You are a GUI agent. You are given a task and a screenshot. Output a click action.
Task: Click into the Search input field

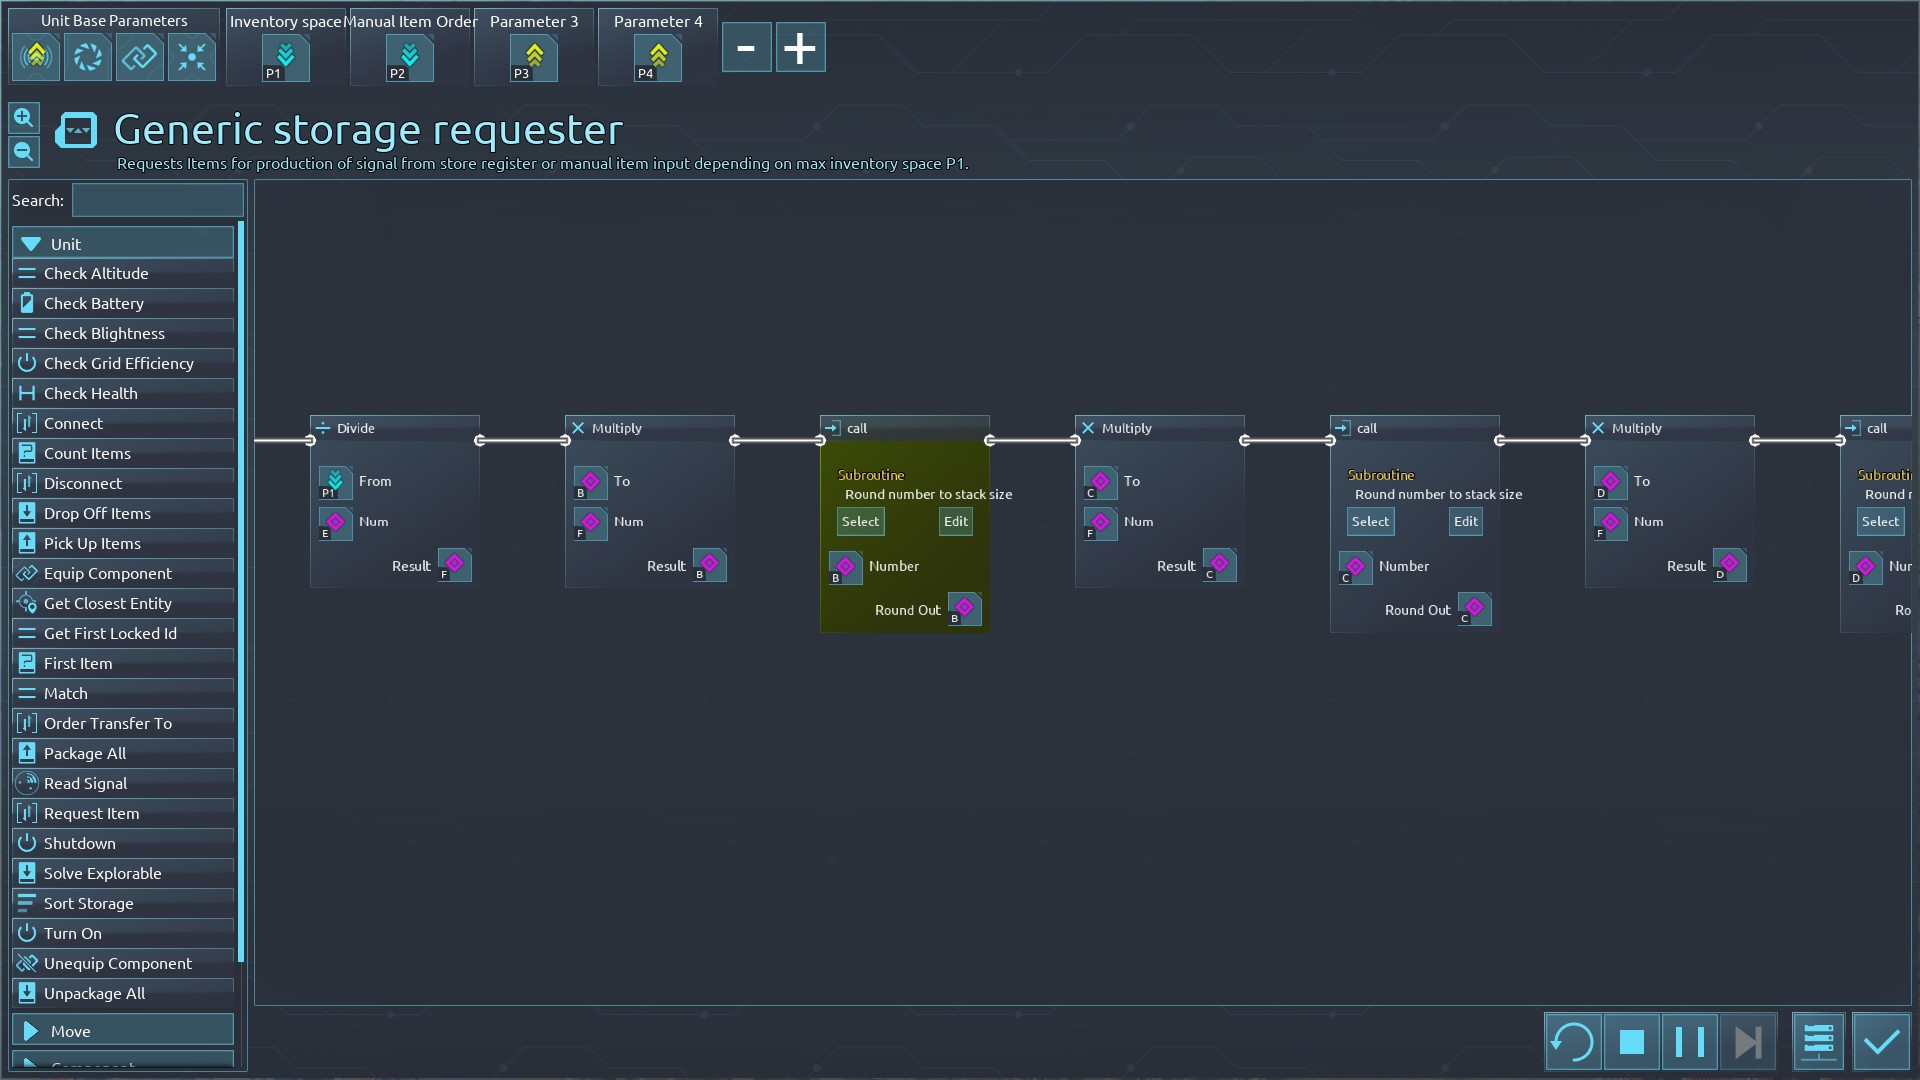tap(157, 200)
